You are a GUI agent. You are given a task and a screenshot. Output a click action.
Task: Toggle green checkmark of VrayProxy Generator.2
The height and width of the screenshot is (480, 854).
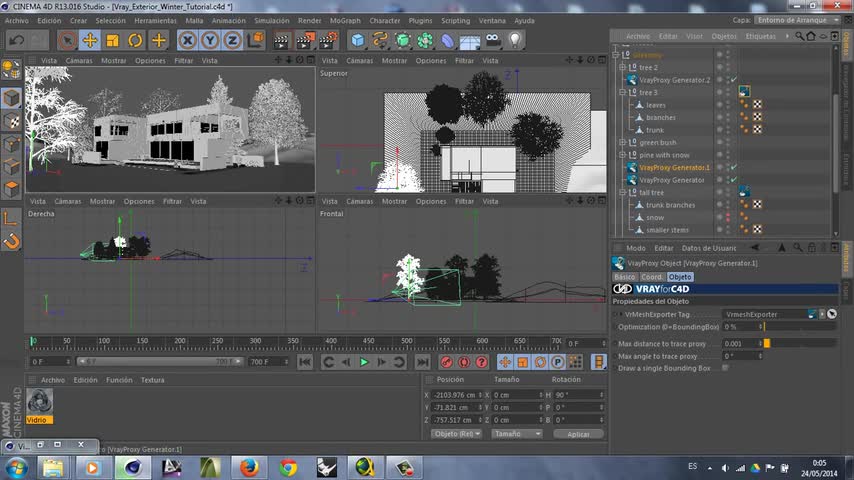tap(733, 80)
